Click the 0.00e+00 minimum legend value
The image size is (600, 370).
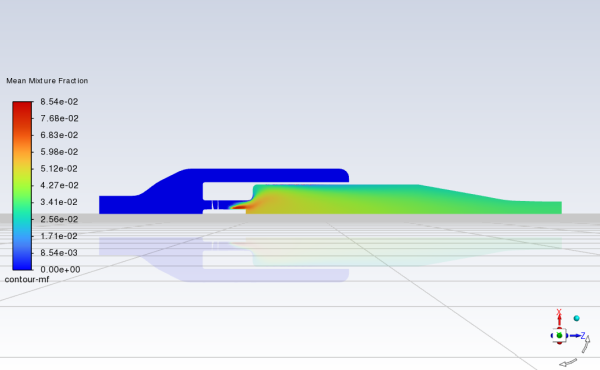click(60, 269)
